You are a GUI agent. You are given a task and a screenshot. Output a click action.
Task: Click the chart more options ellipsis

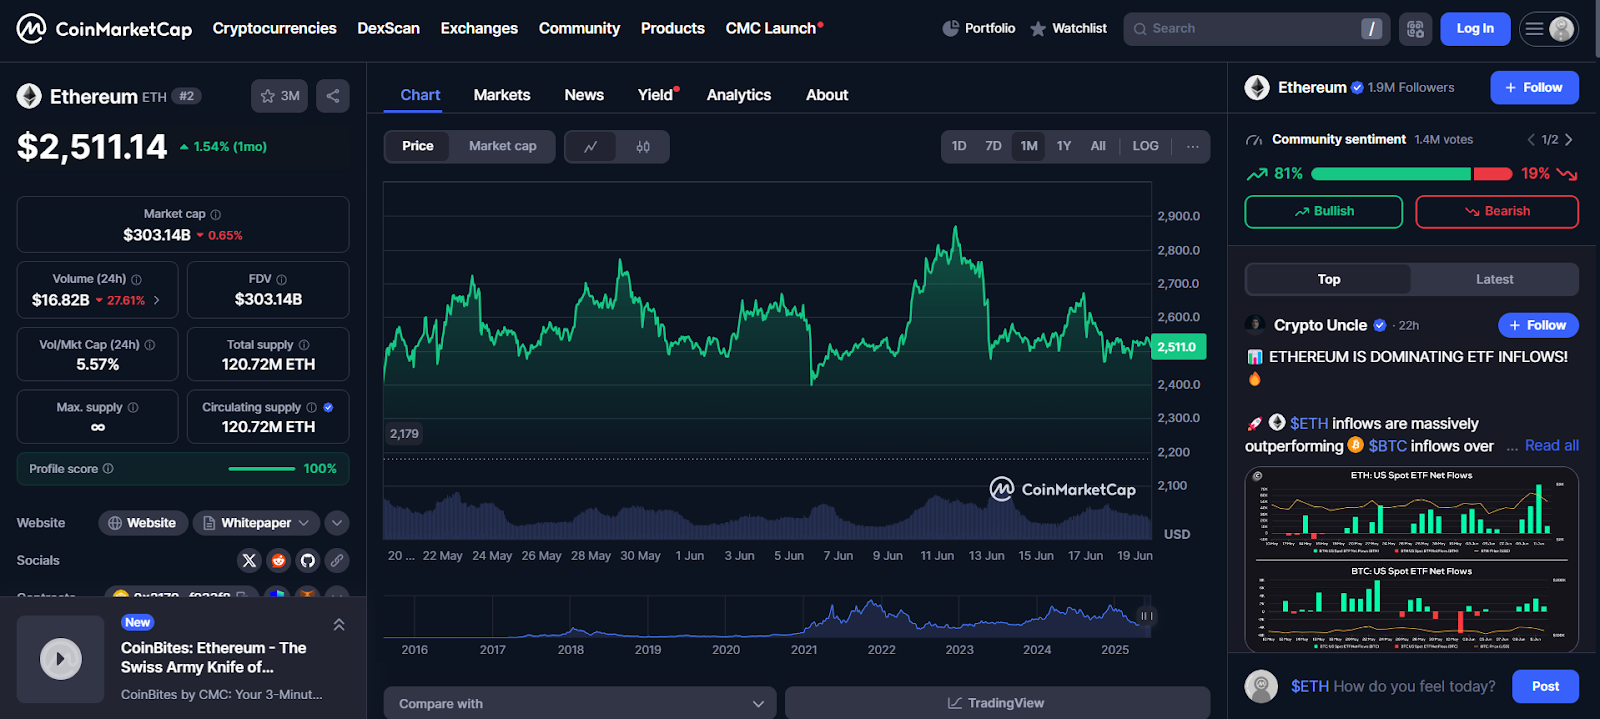[x=1192, y=146]
